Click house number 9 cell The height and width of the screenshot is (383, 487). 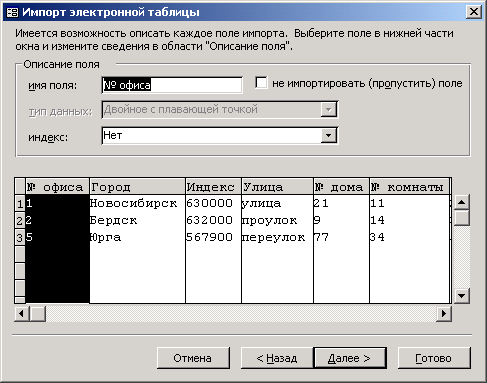pyautogui.click(x=341, y=220)
